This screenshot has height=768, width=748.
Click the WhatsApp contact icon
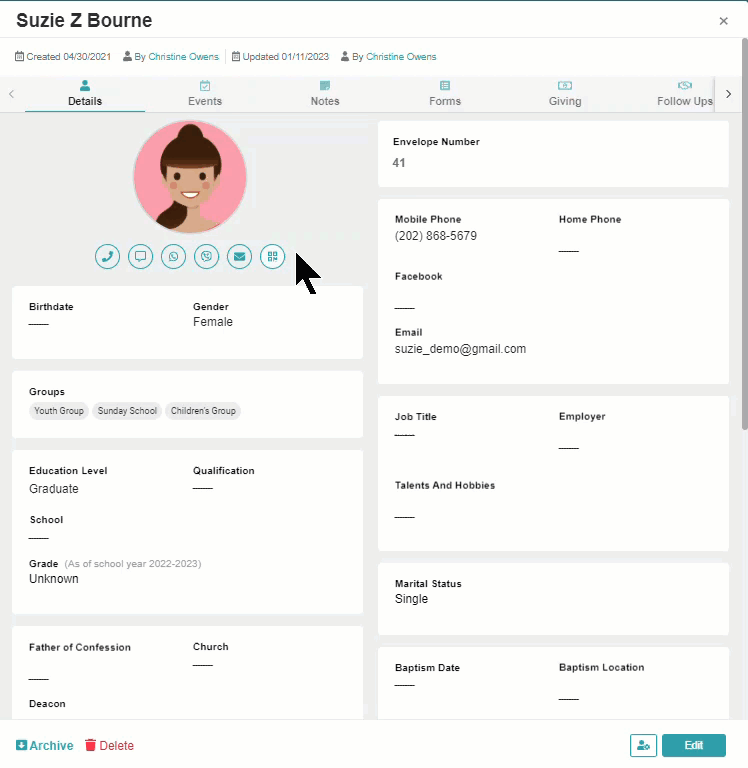tap(174, 257)
